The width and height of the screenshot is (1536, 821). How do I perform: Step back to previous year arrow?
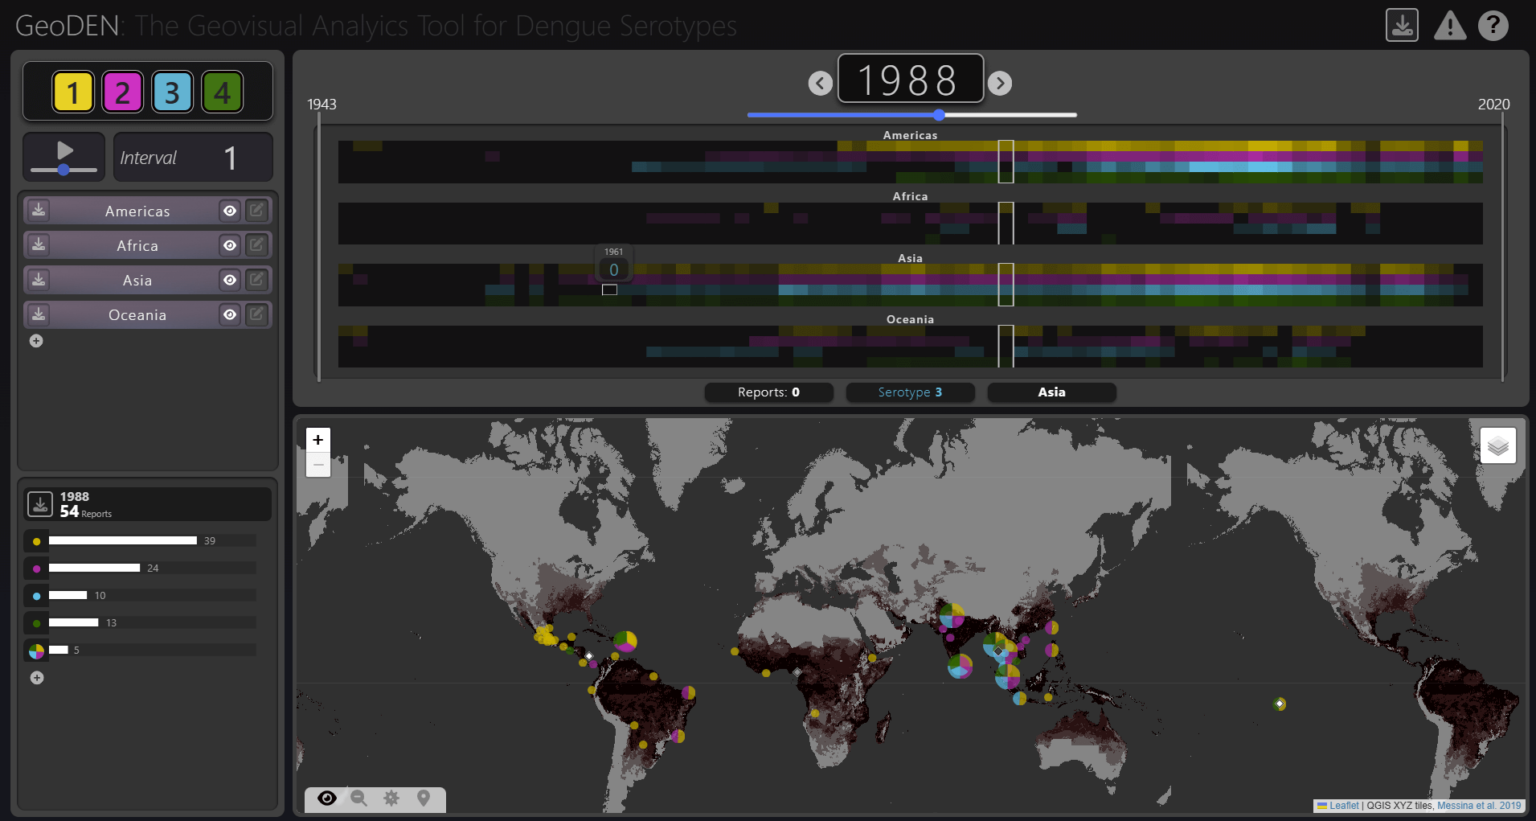pyautogui.click(x=820, y=83)
